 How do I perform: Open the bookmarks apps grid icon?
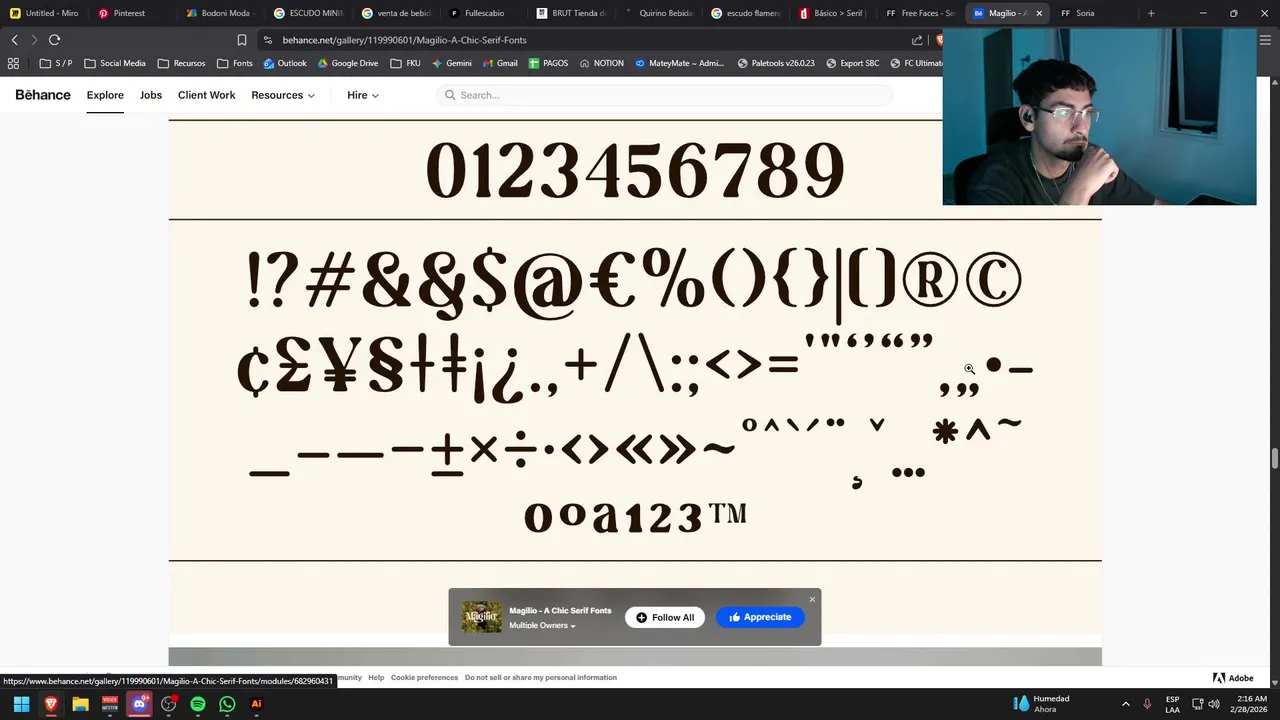[x=15, y=63]
